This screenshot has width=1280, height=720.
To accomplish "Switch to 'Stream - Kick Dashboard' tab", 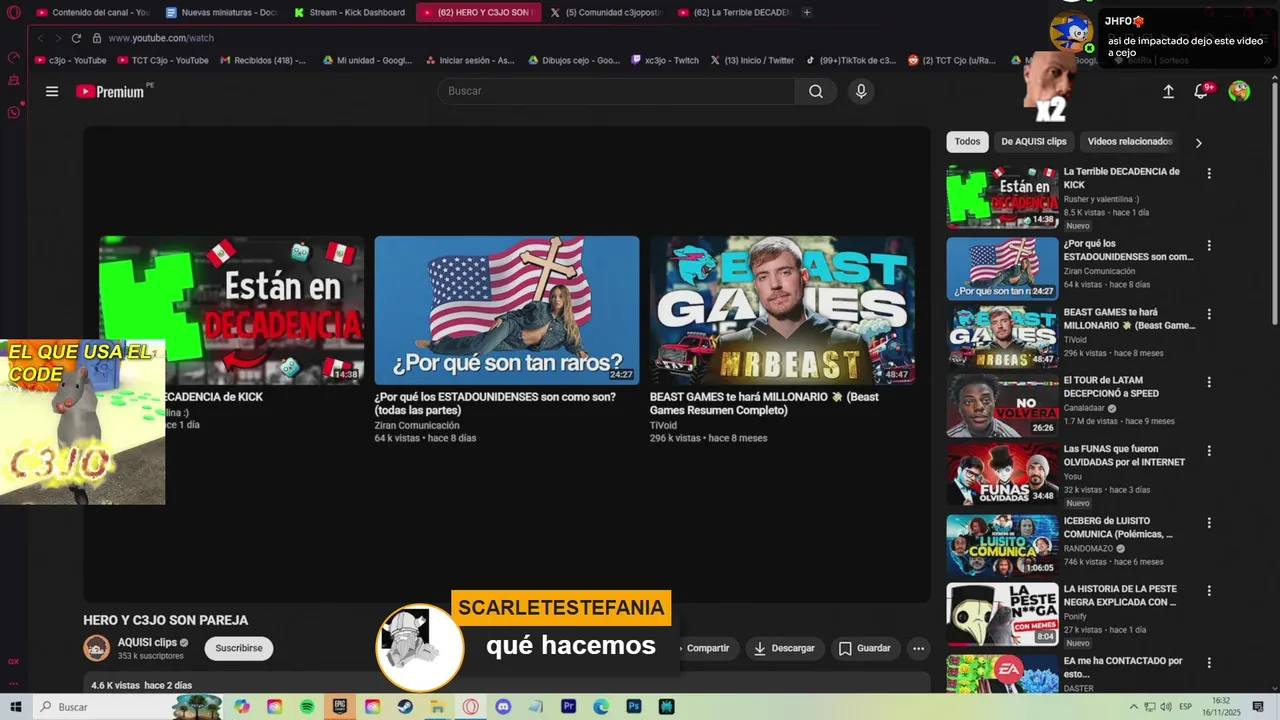I will (349, 12).
